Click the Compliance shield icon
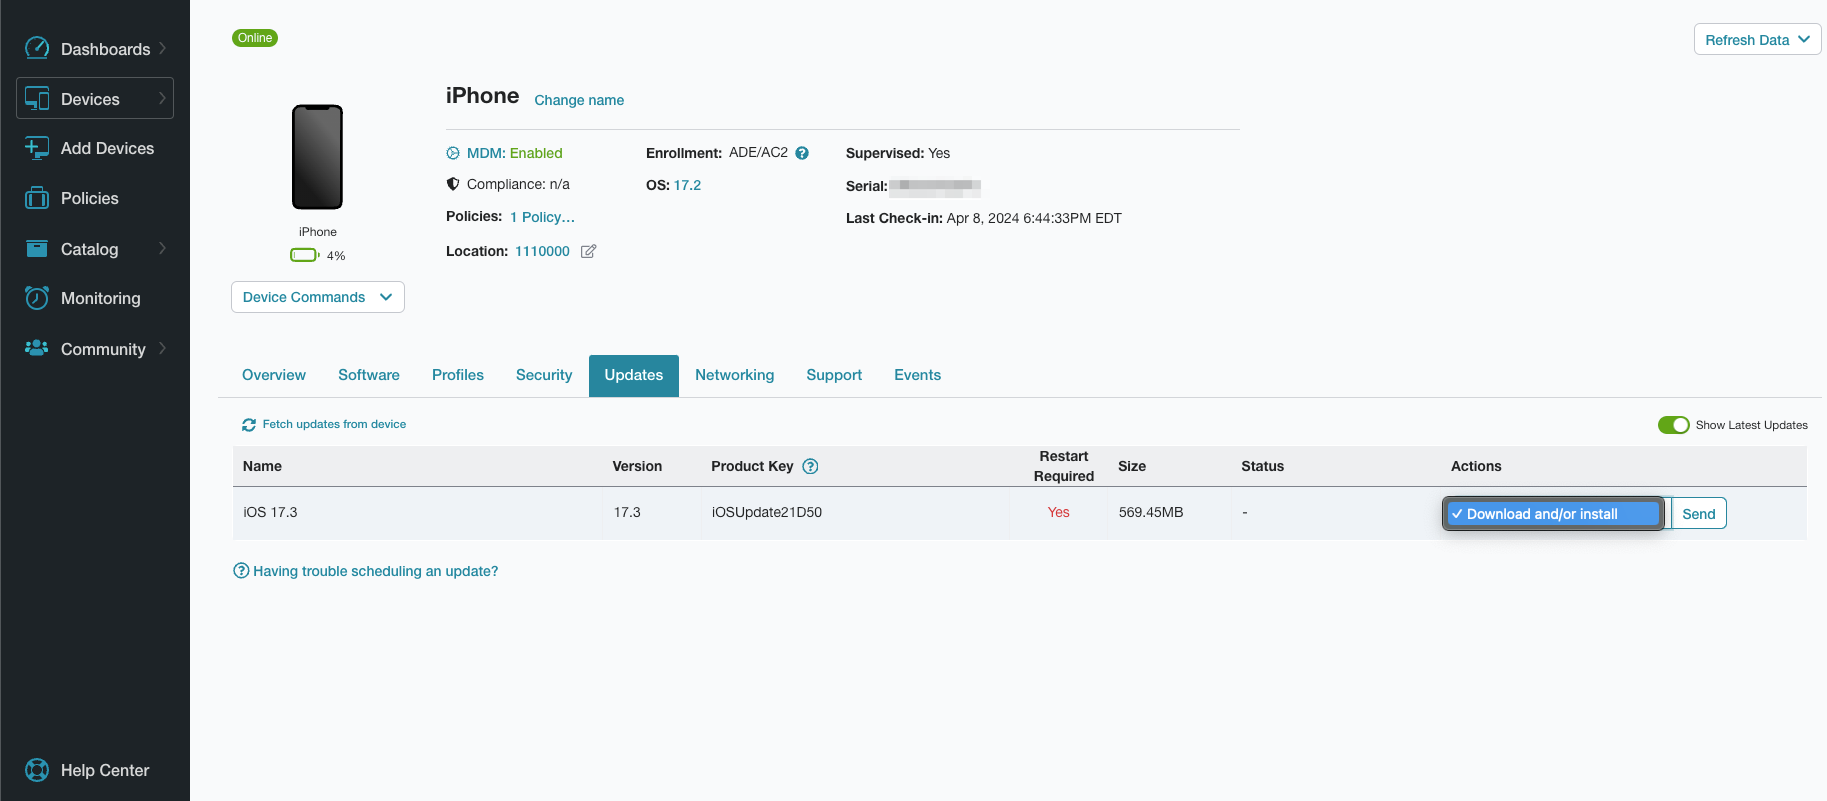Viewport: 1827px width, 801px height. pyautogui.click(x=453, y=184)
